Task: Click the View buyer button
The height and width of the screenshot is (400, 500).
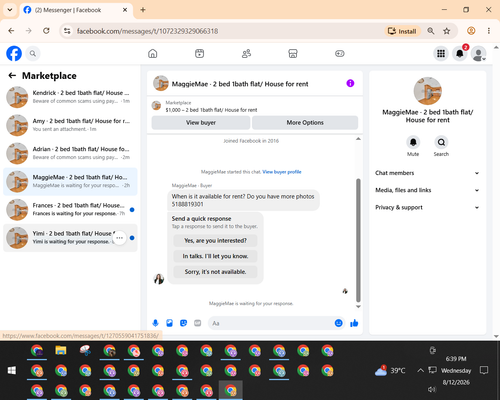Action: point(201,123)
